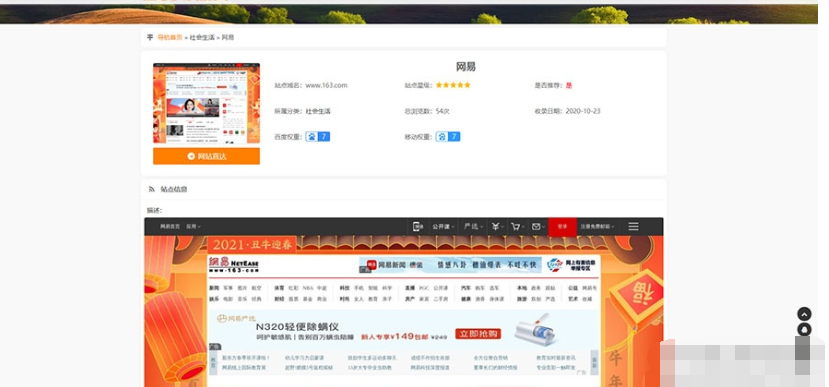Click the 网易新闻 banner ad
Image resolution: width=829 pixels, height=387 pixels.
tap(450, 265)
